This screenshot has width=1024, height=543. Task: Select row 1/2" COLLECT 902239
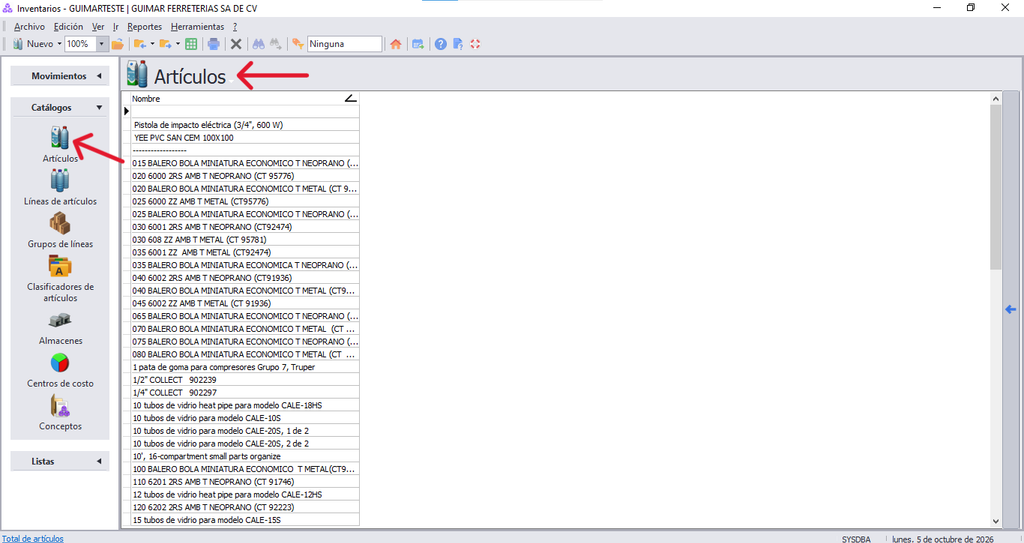pos(245,380)
